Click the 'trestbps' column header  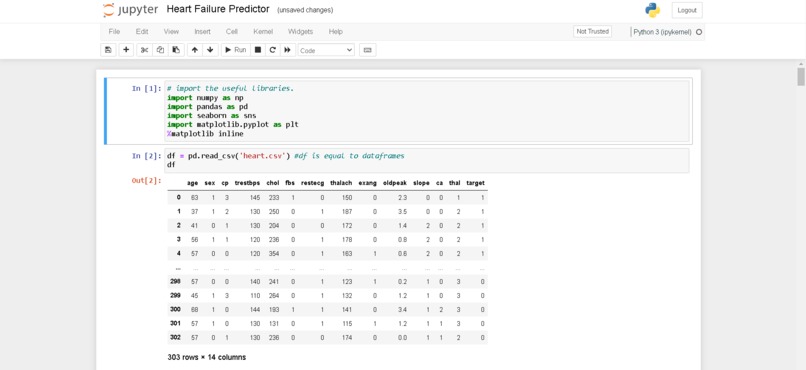point(247,183)
